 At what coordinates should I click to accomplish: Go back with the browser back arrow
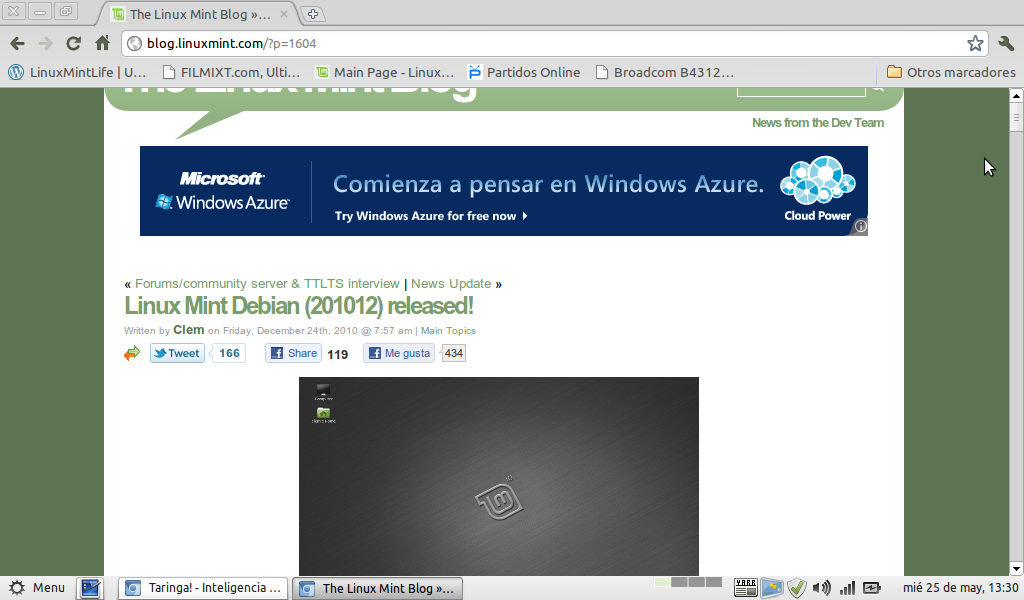(18, 44)
